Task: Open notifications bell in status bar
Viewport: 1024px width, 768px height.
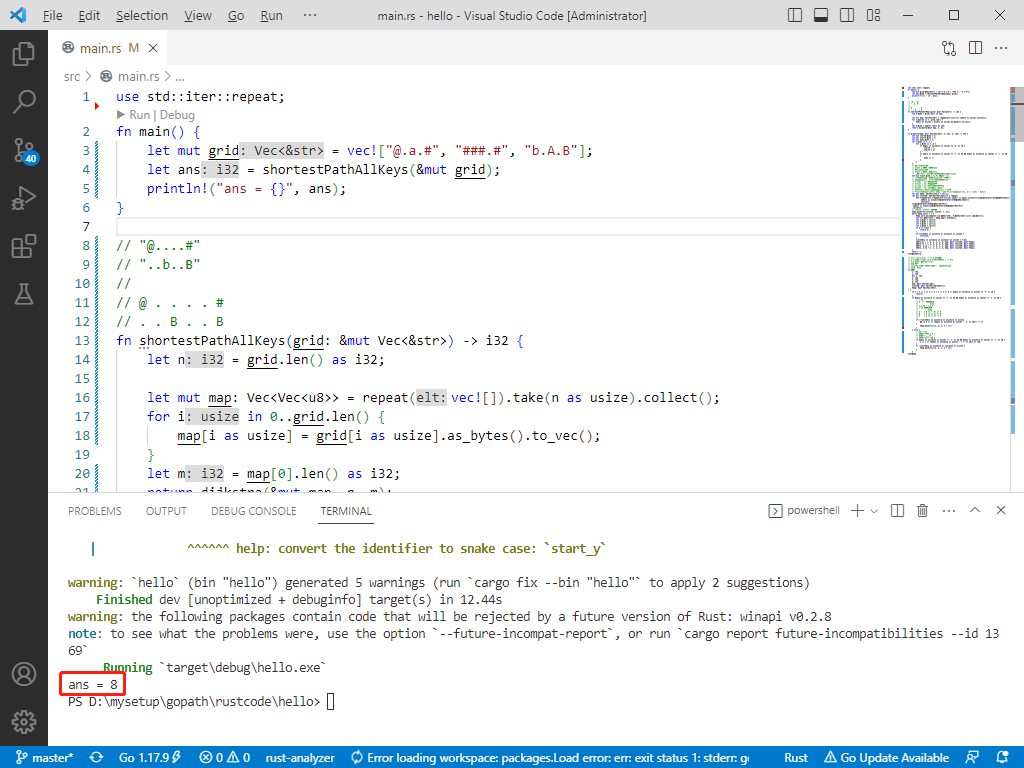Action: pos(1002,758)
